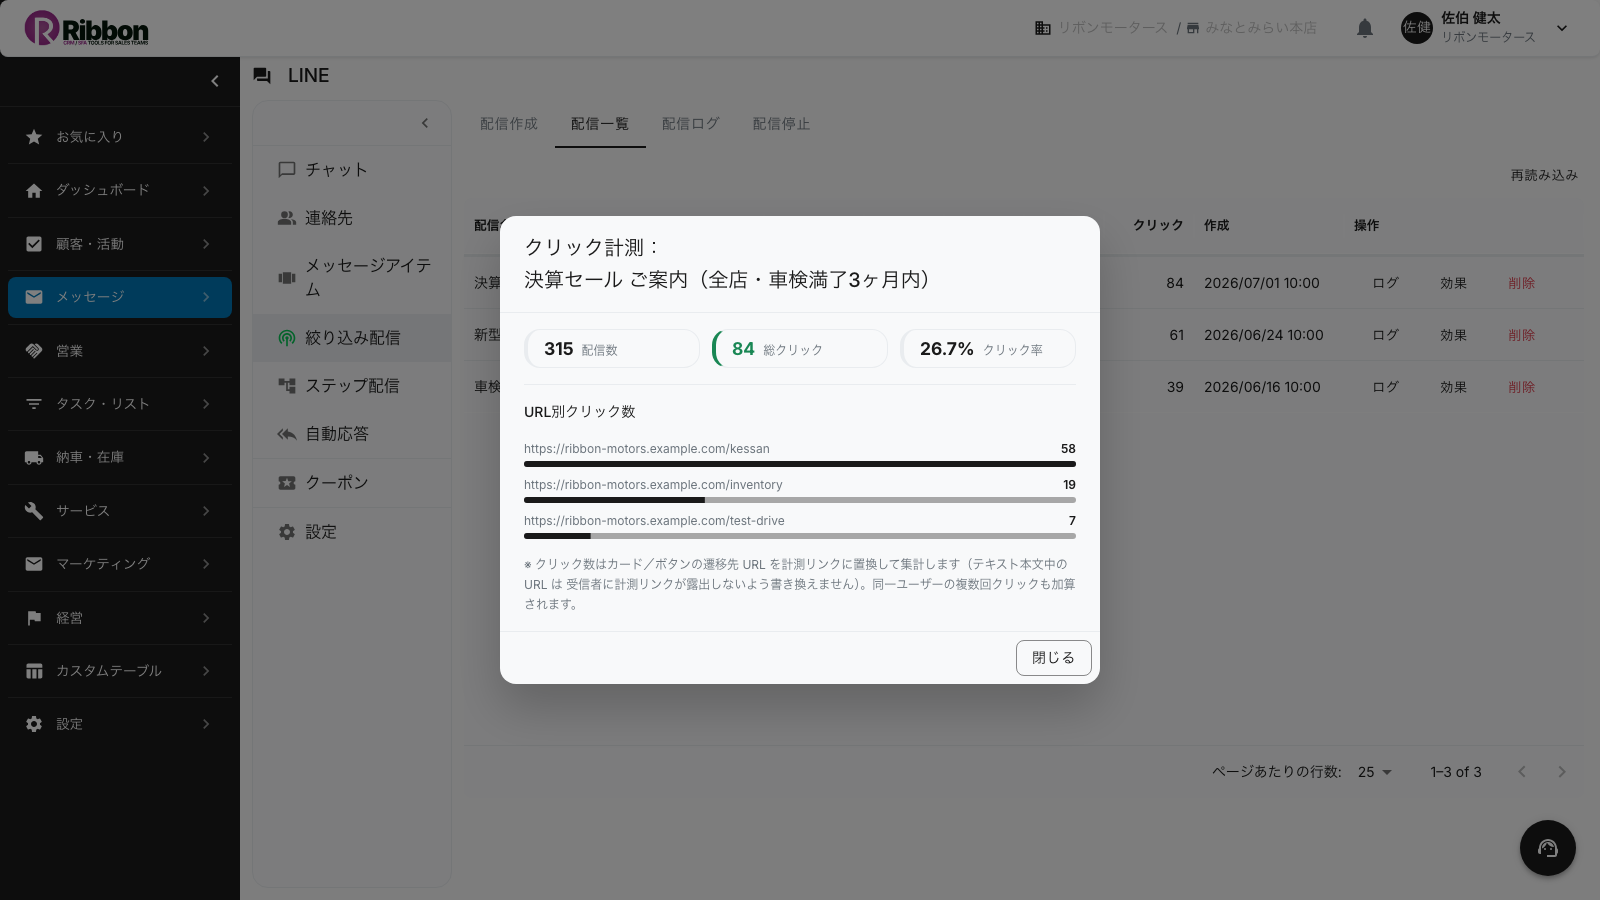
Task: Go to next page arrow
Action: pyautogui.click(x=1562, y=772)
